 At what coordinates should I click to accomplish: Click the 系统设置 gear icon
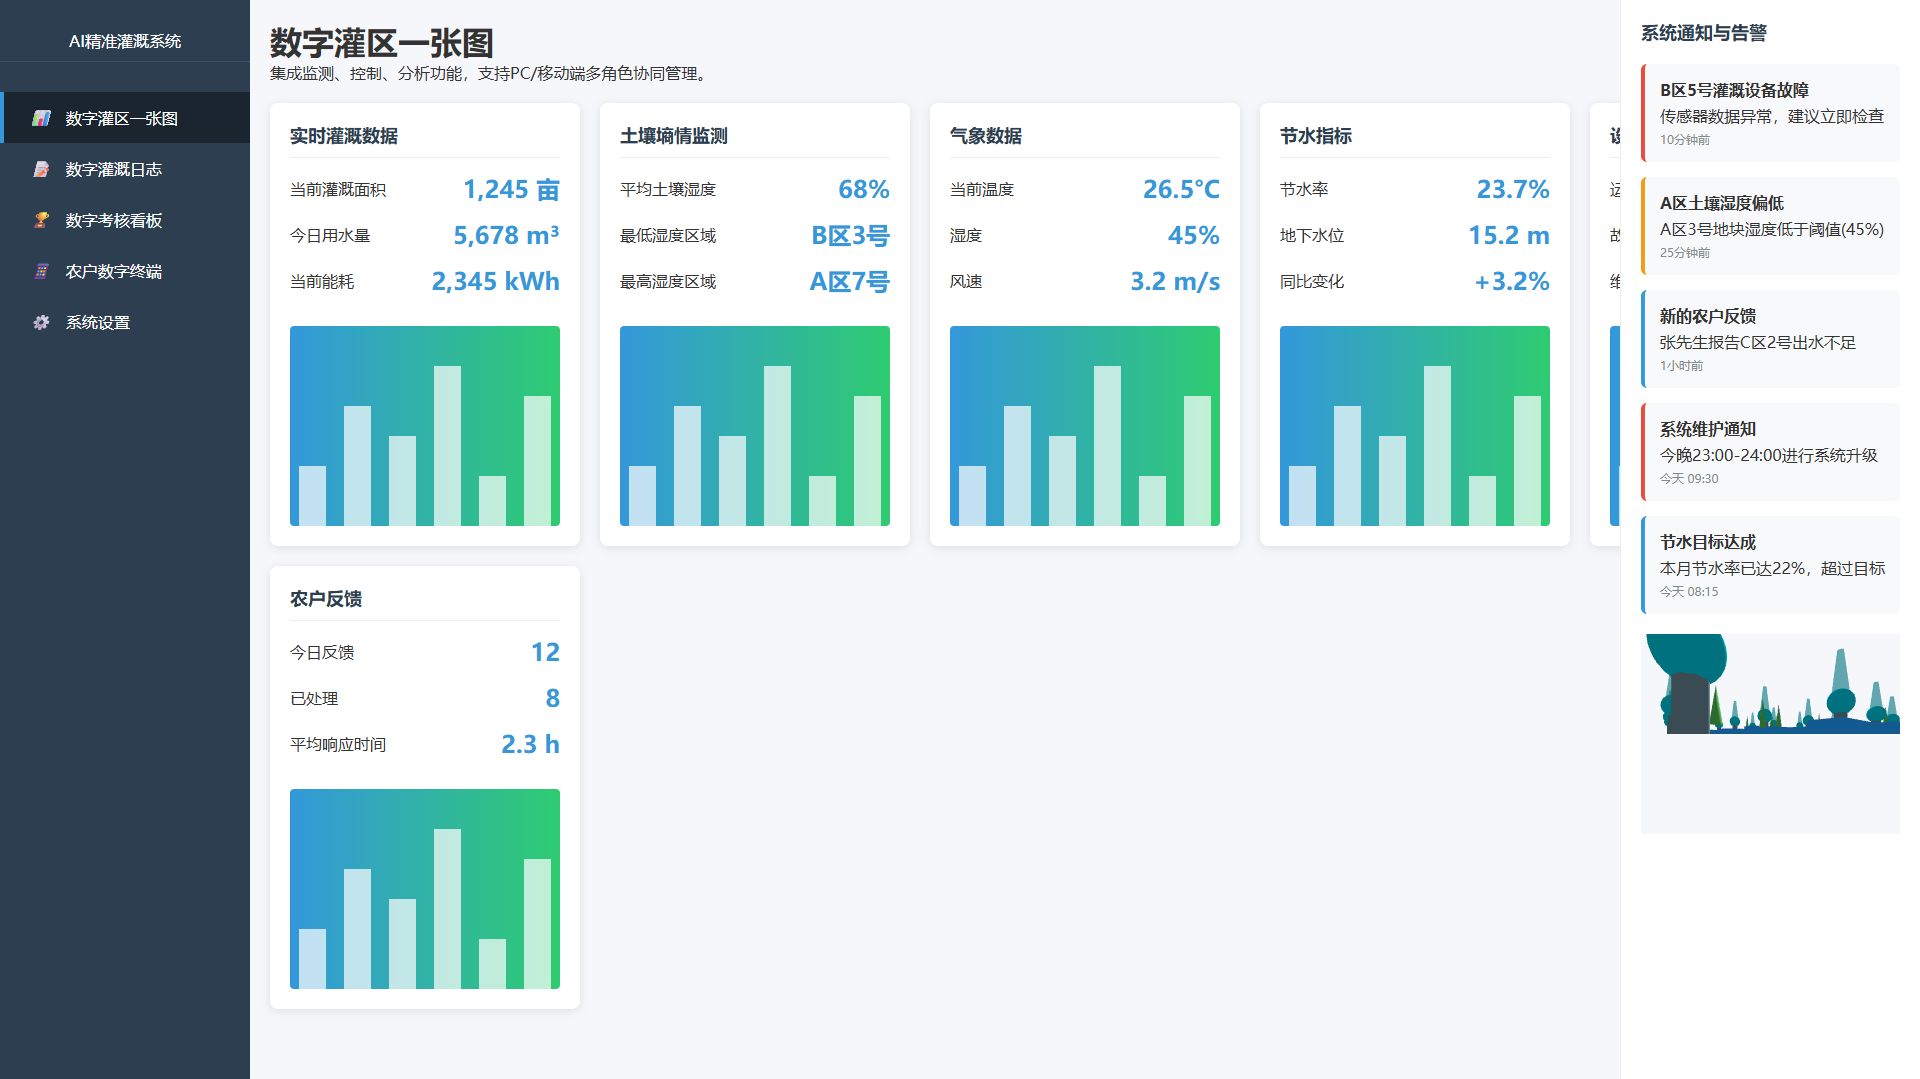coord(41,322)
